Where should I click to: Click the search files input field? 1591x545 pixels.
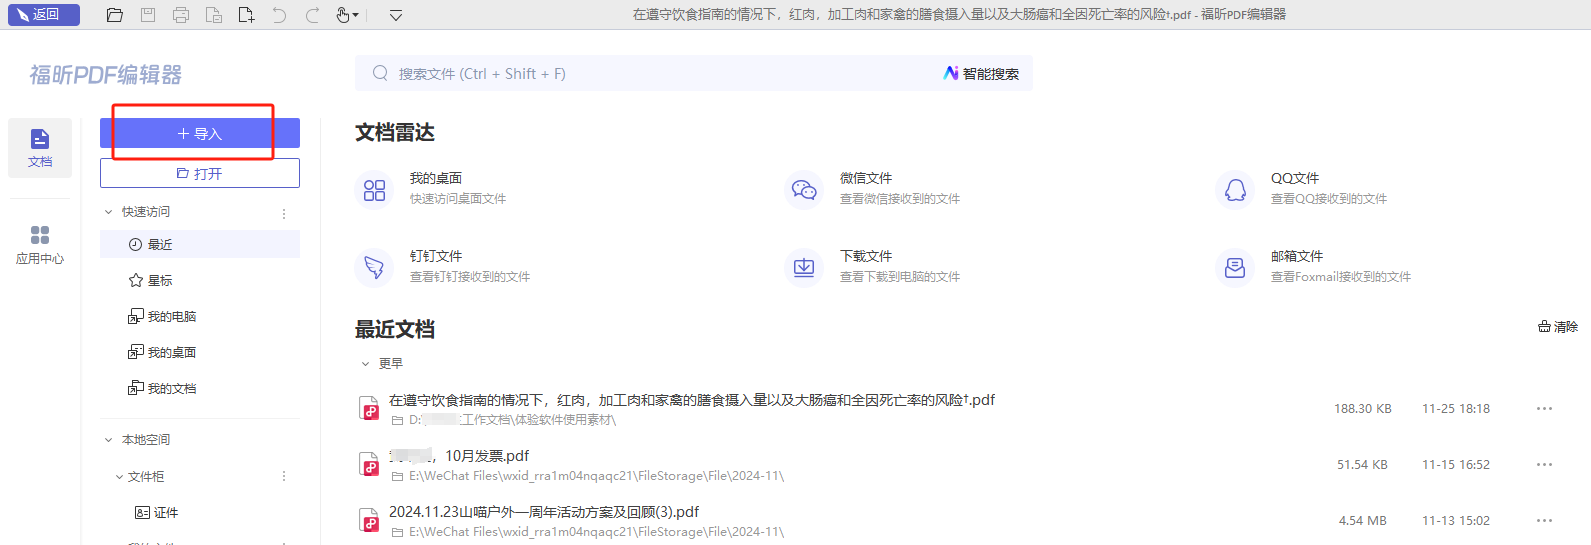tap(640, 73)
